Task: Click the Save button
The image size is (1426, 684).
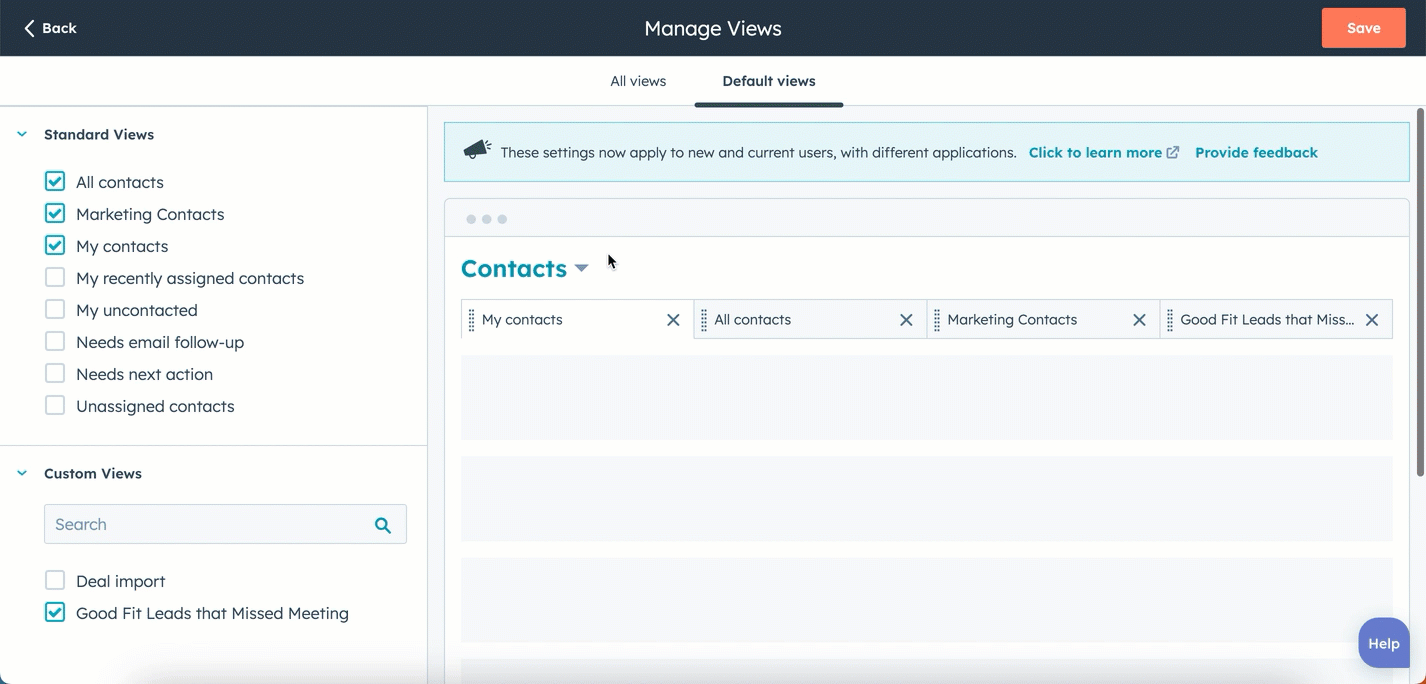Action: 1363,28
